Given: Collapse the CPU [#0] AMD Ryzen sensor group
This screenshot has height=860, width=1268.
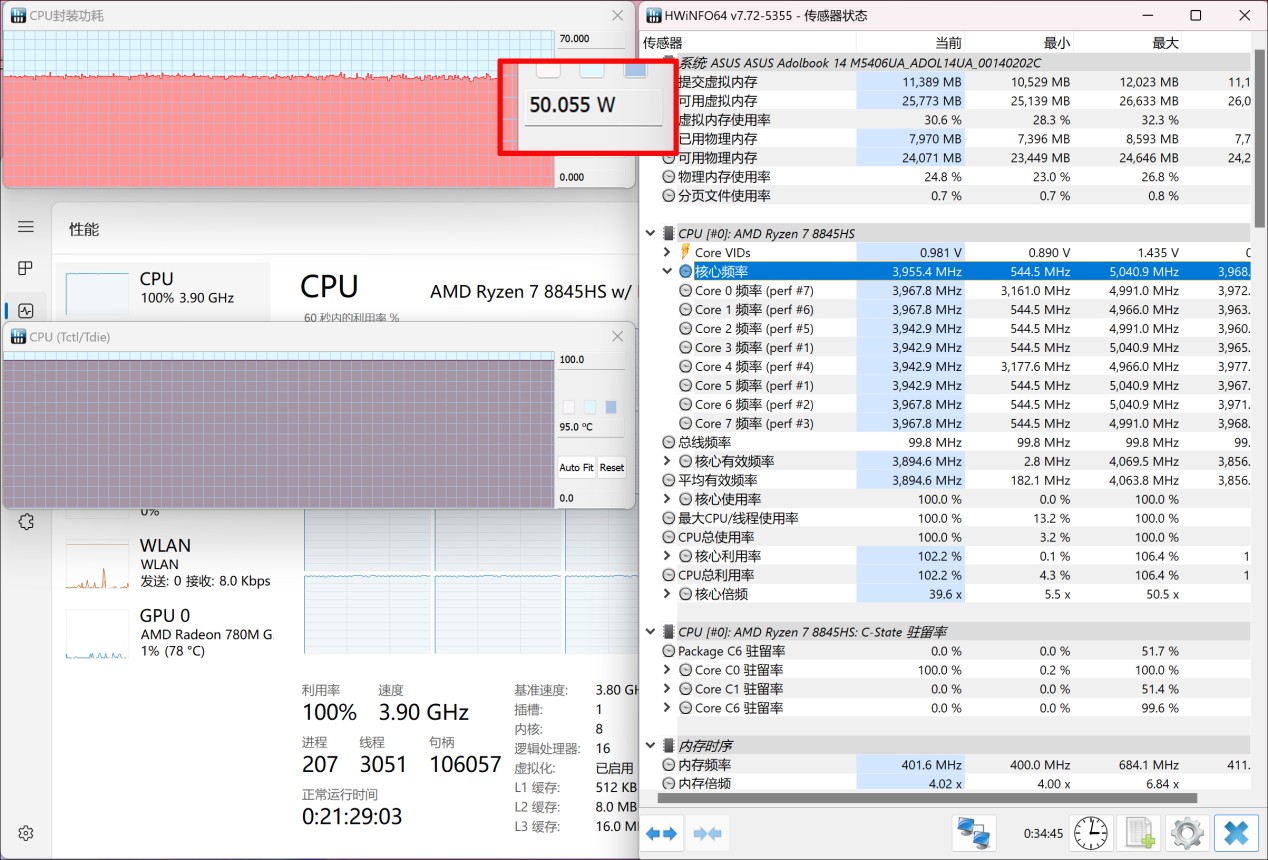Looking at the screenshot, I should click(x=652, y=234).
